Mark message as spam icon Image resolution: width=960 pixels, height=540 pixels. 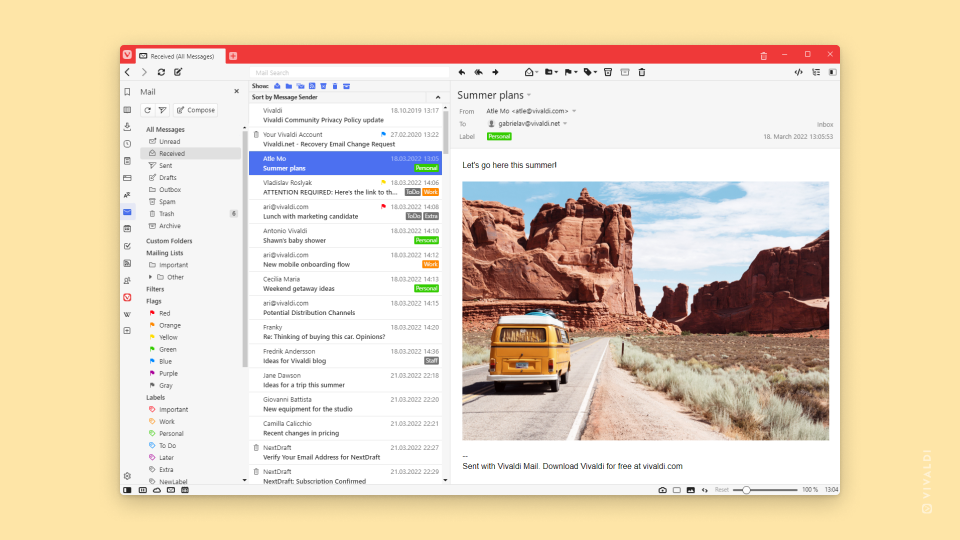coord(608,72)
